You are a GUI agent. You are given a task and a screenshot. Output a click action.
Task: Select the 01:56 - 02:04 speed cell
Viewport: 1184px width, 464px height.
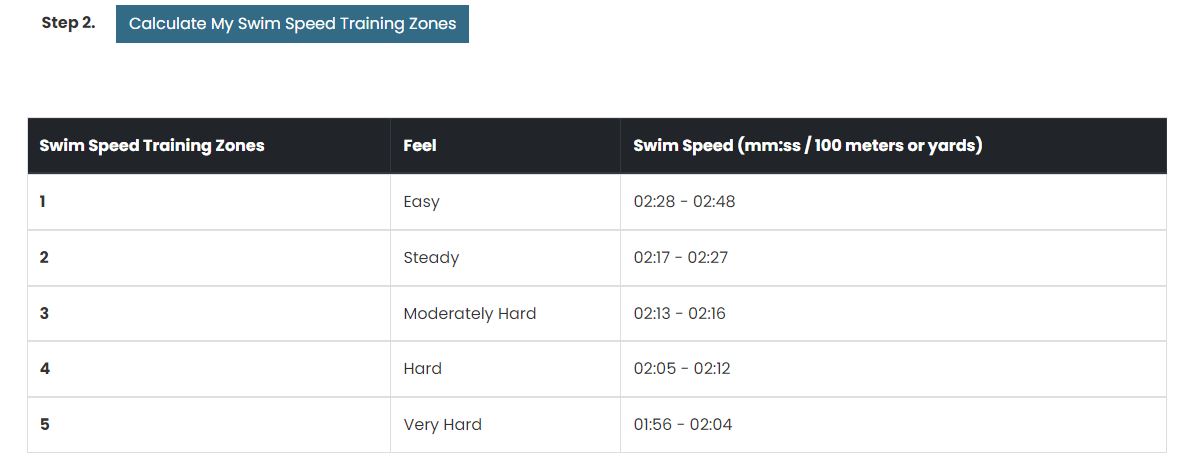pos(682,425)
